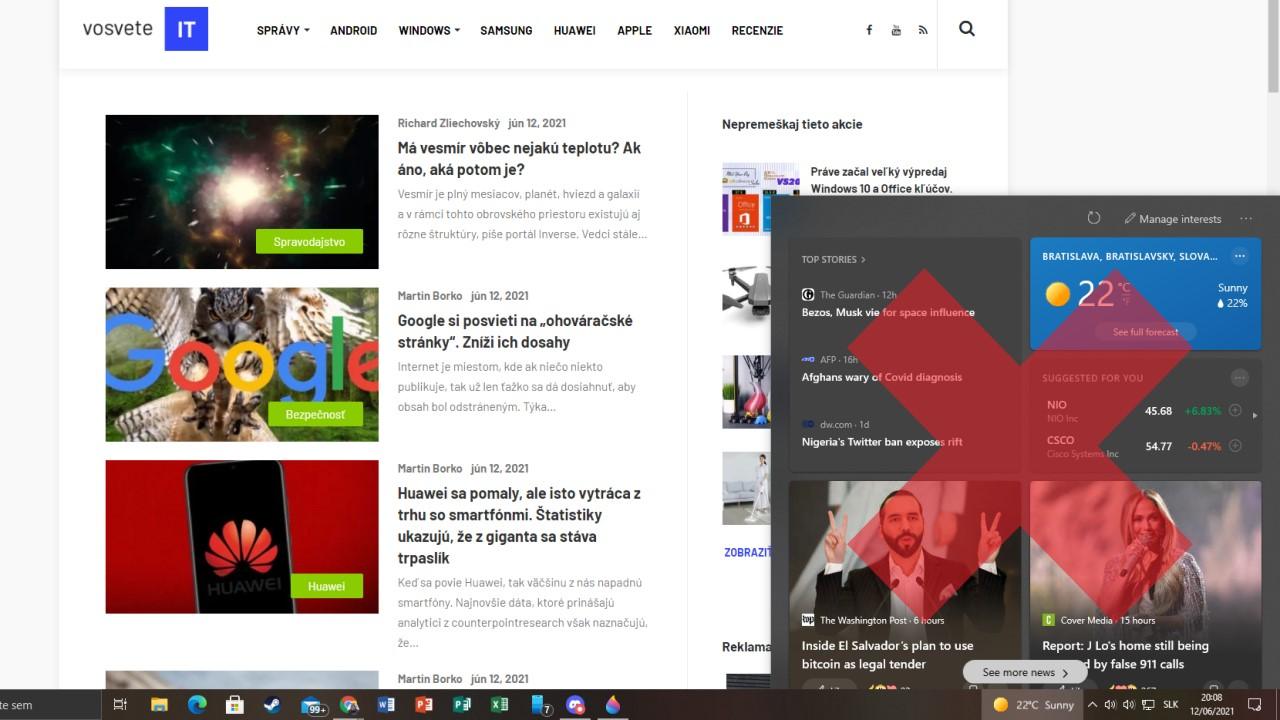Viewport: 1280px width, 720px height.
Task: Add CSCO stock to watchlist
Action: (1235, 446)
